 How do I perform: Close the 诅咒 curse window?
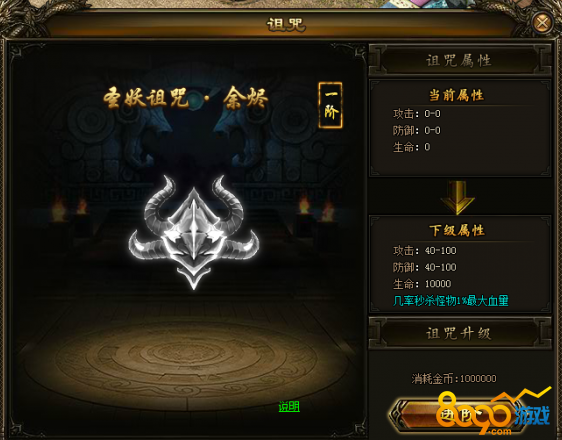(x=542, y=24)
